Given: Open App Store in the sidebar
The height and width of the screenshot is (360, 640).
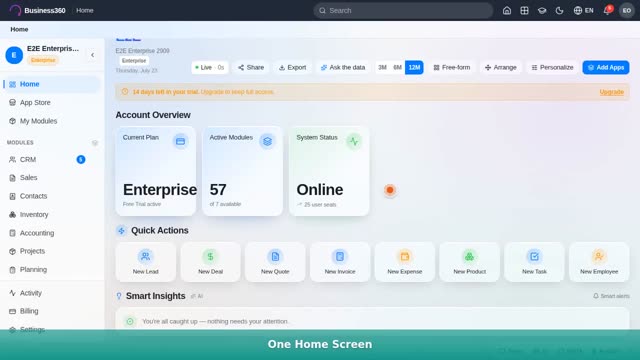Looking at the screenshot, I should click(51, 102).
